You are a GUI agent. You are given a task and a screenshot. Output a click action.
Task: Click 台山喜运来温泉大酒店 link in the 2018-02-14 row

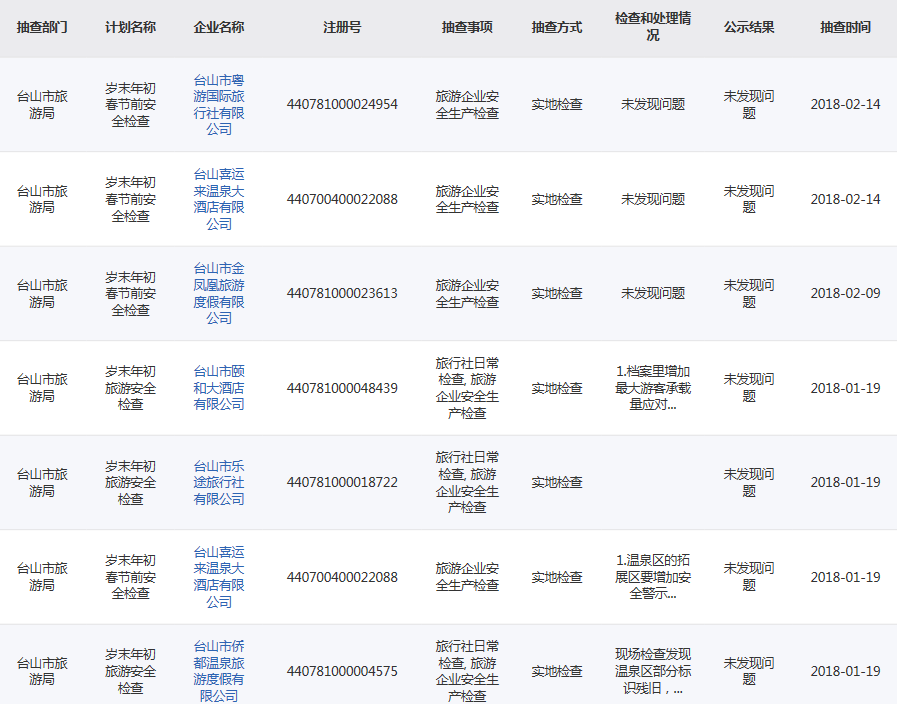tap(218, 199)
